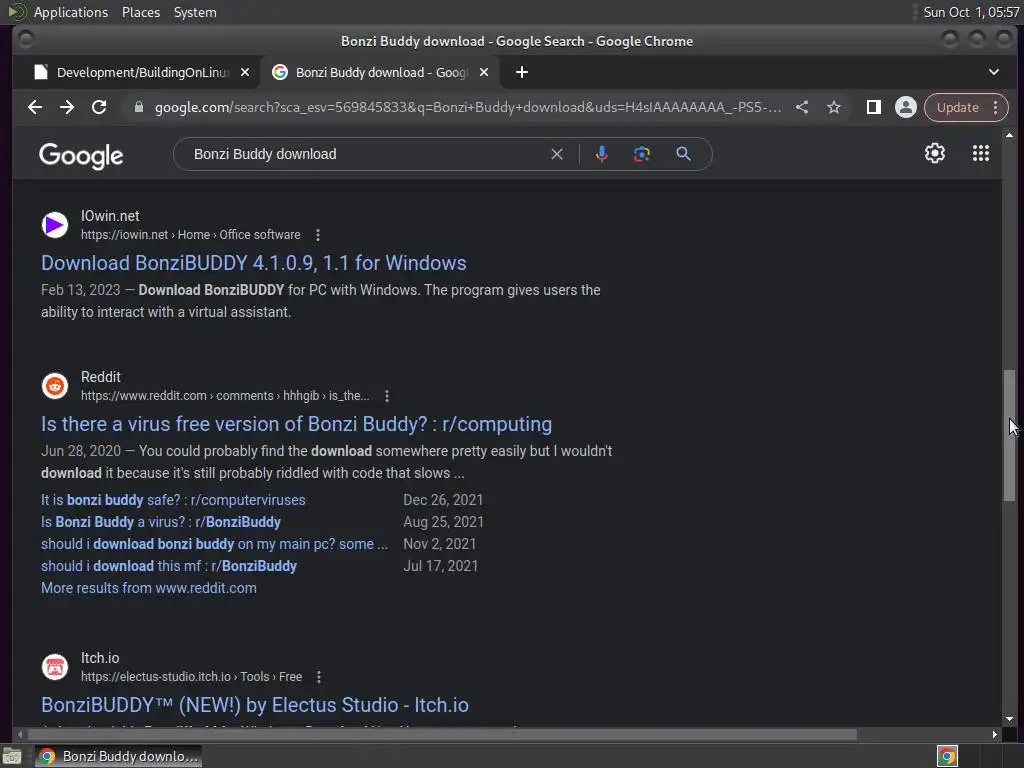Image resolution: width=1024 pixels, height=768 pixels.
Task: Go to Google home via the logo
Action: [x=81, y=155]
